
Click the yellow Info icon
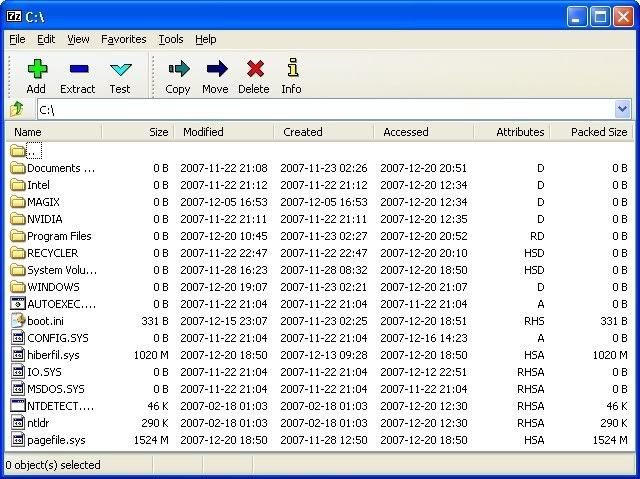point(292,67)
